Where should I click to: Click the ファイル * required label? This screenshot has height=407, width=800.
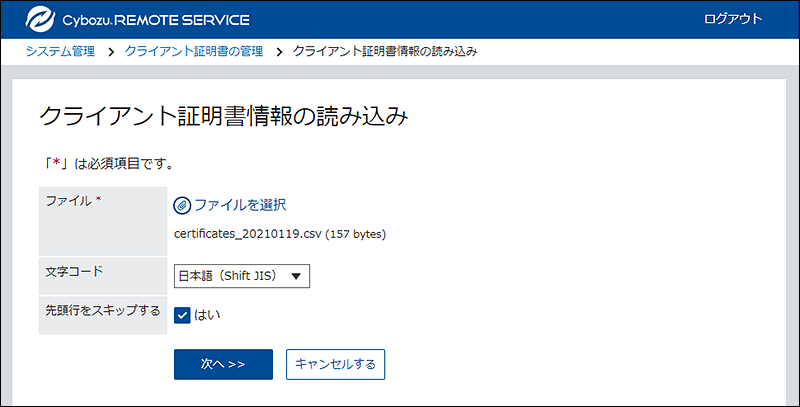click(x=73, y=201)
